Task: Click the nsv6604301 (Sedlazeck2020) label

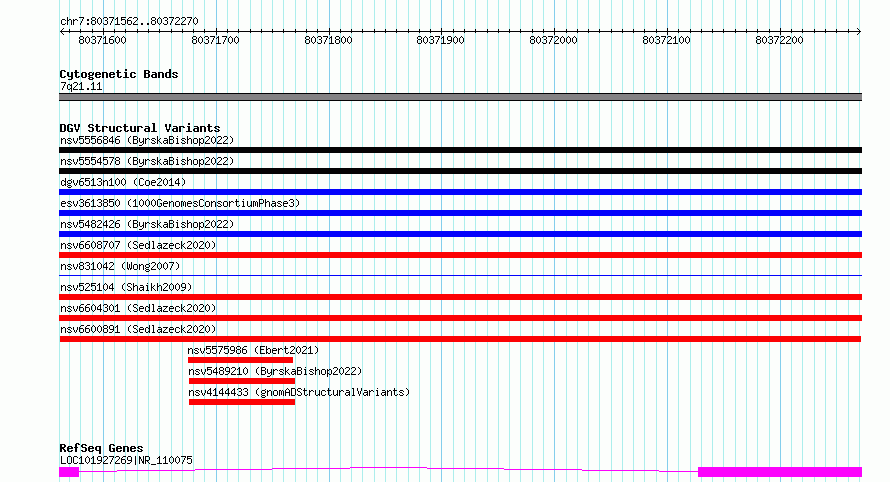Action: coord(138,308)
